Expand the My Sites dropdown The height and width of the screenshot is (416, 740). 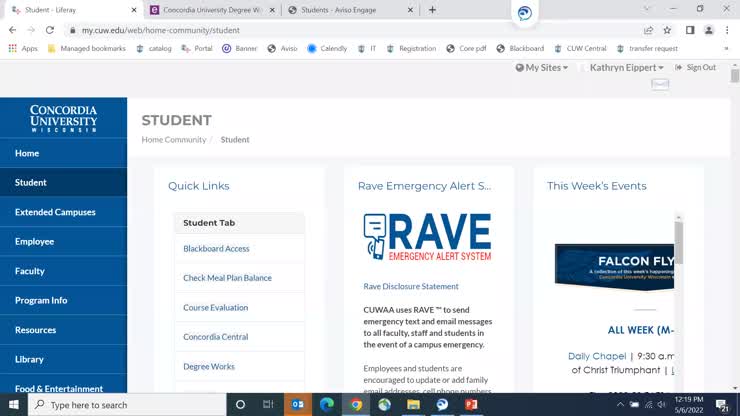click(542, 68)
